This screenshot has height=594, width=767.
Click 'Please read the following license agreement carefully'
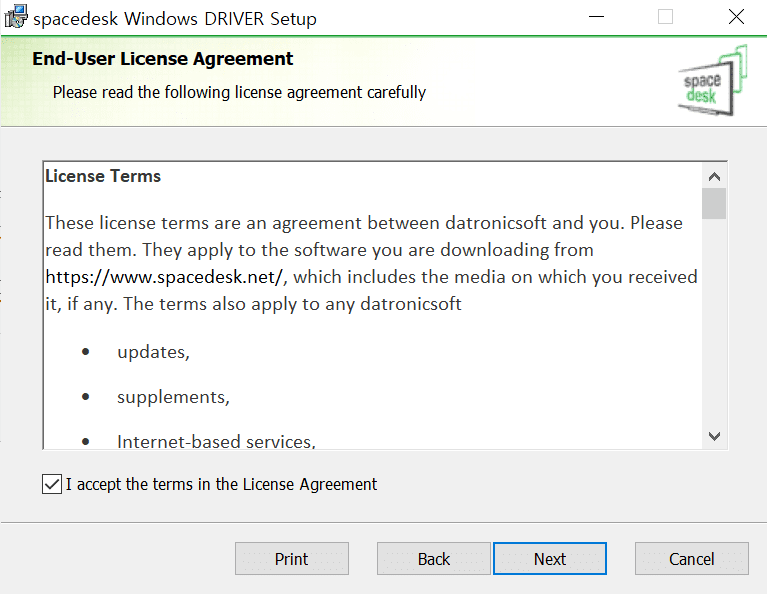pyautogui.click(x=239, y=92)
